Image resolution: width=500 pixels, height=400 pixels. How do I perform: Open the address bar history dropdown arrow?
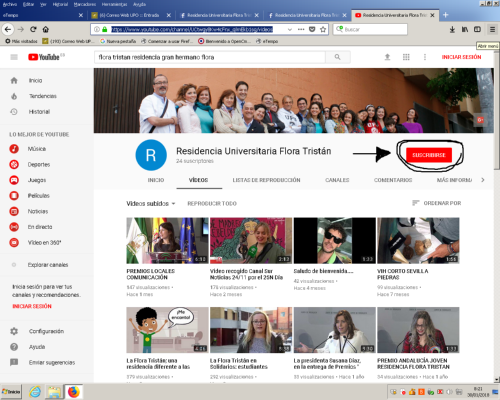coord(290,29)
